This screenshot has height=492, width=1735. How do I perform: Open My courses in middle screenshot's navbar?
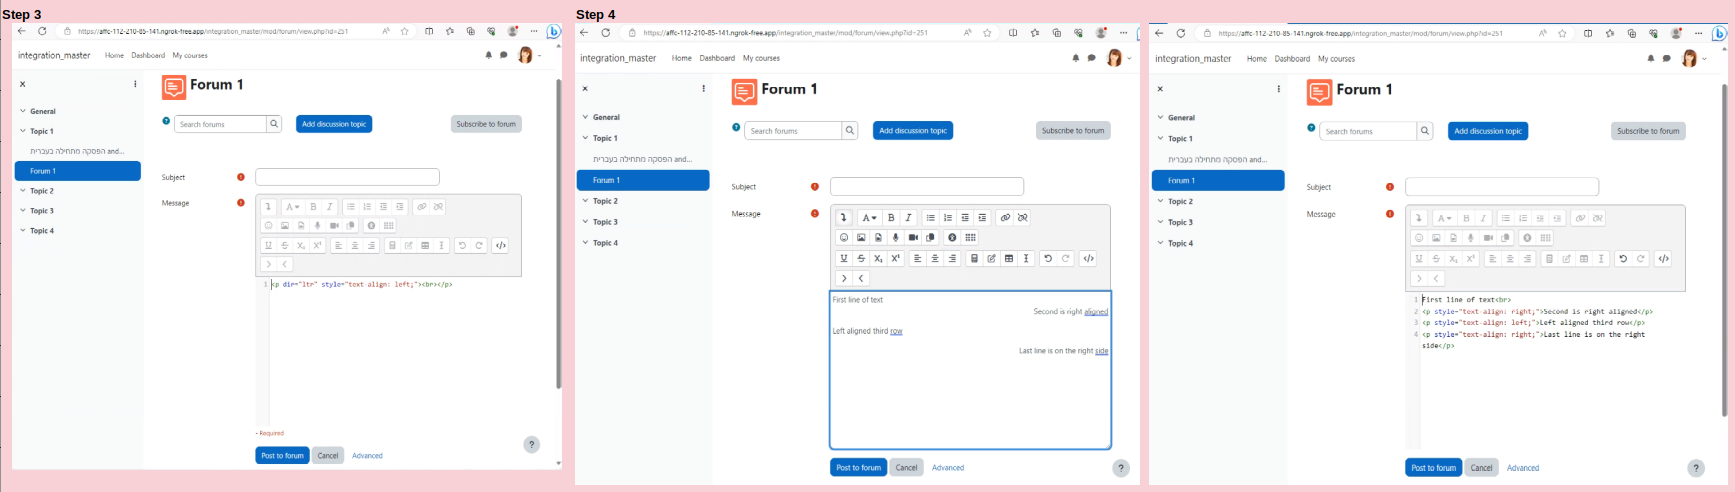(761, 58)
